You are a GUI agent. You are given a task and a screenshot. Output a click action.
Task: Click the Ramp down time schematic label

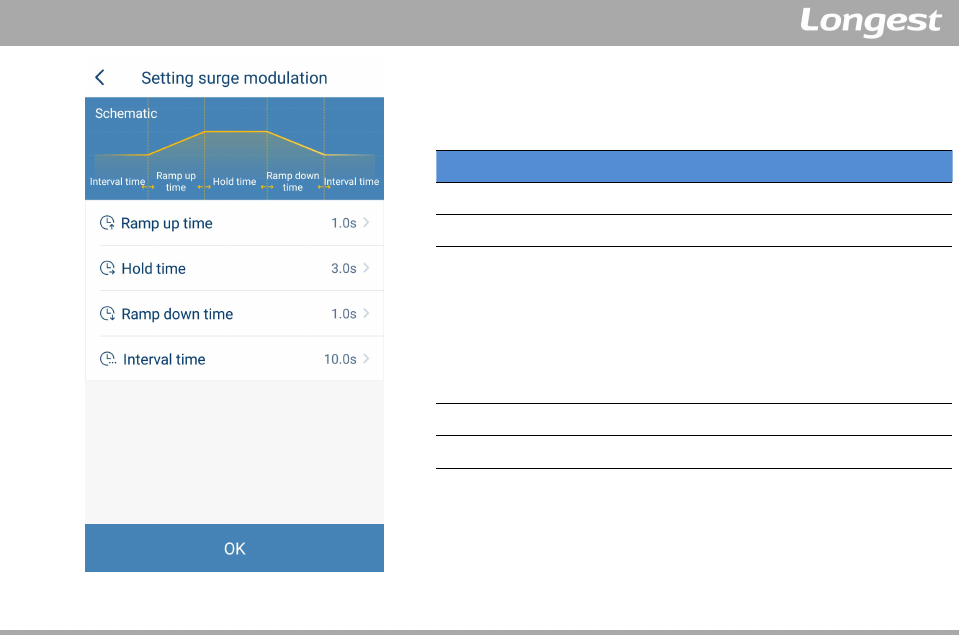(x=292, y=181)
